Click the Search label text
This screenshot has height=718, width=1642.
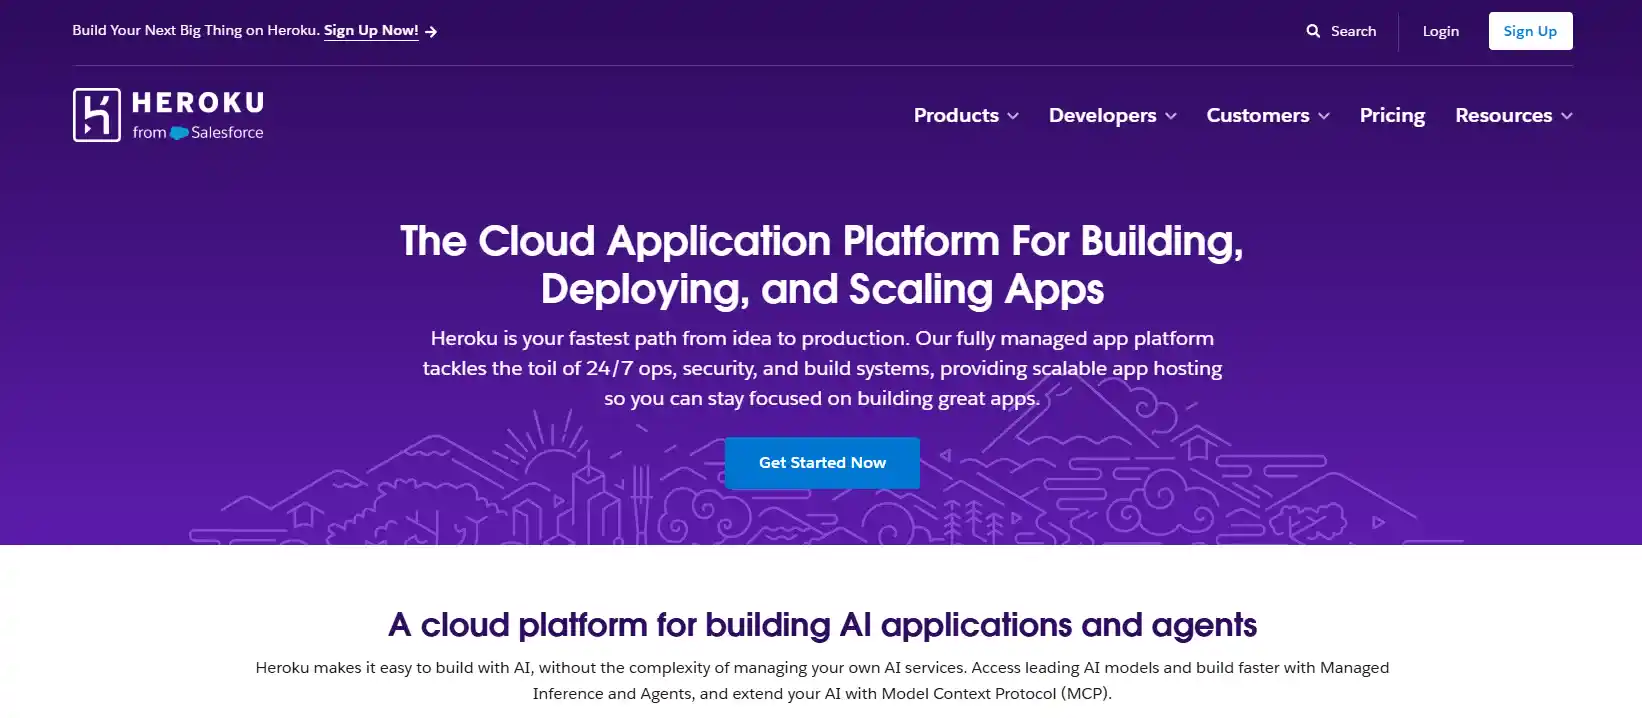(x=1353, y=31)
